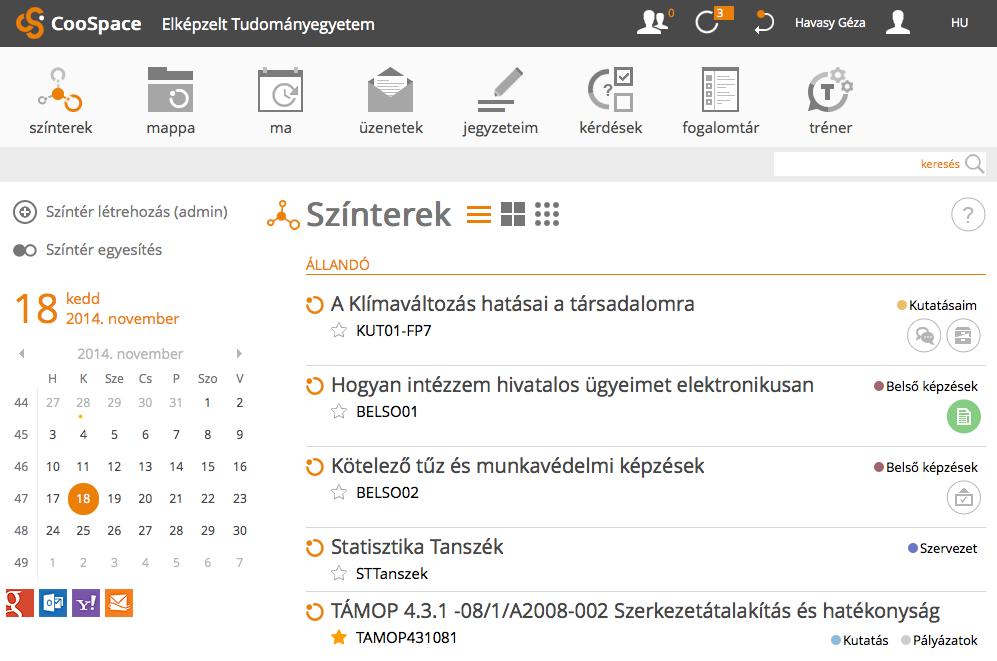Click Színtér egyesítés toggle
The height and width of the screenshot is (661, 997).
pyautogui.click(x=88, y=250)
